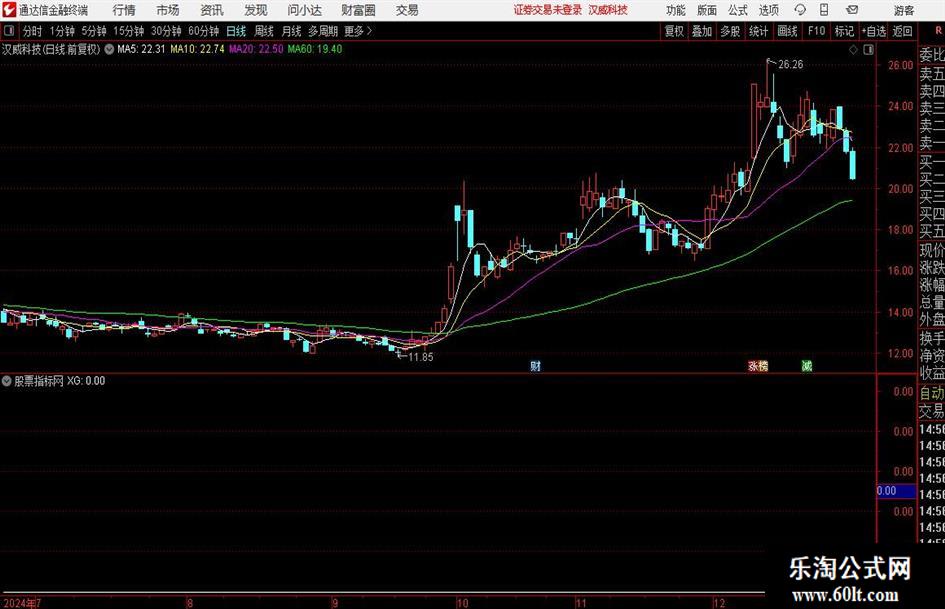Click the diamond icon at chart top-right
This screenshot has width=945, height=609.
(x=853, y=50)
